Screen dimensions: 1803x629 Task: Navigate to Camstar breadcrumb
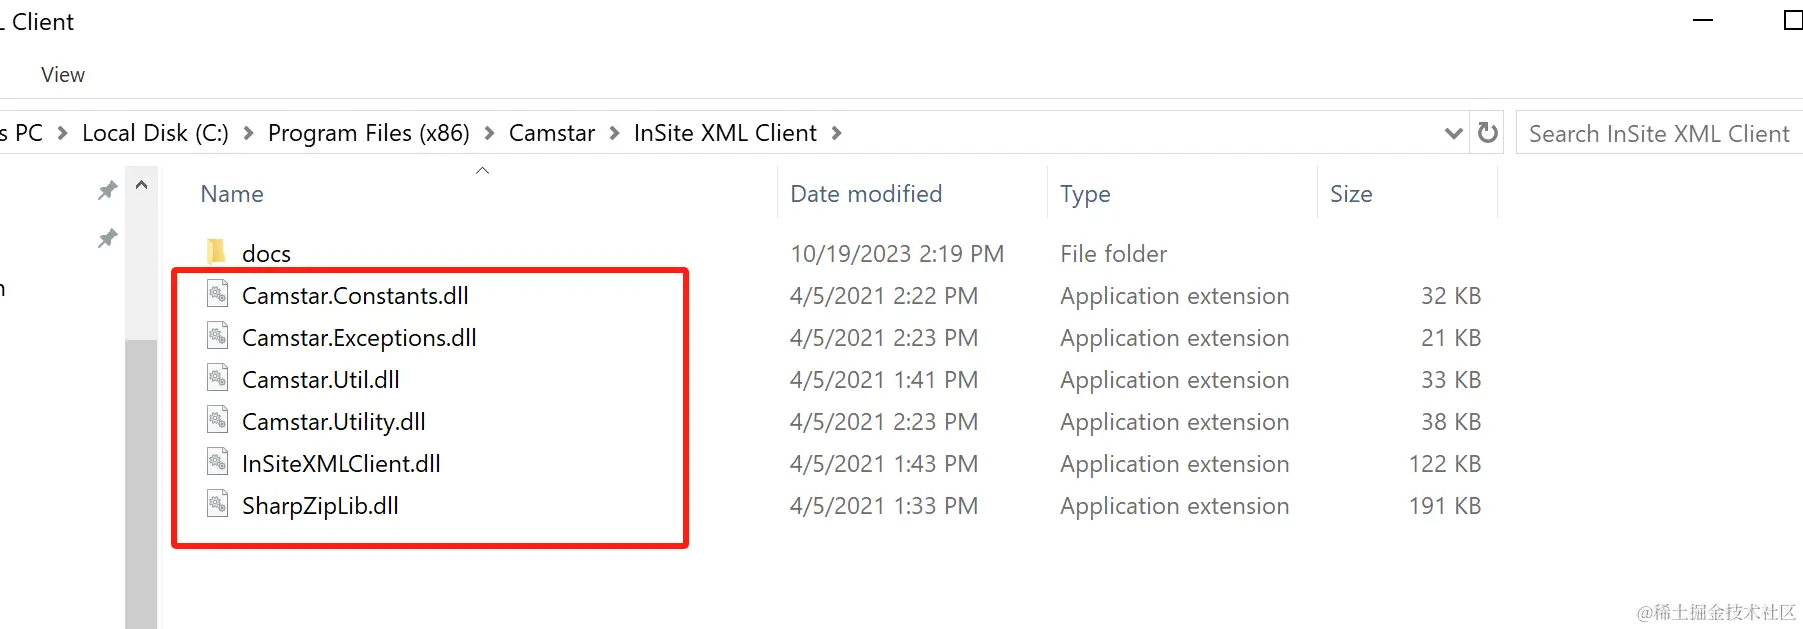[x=552, y=133]
